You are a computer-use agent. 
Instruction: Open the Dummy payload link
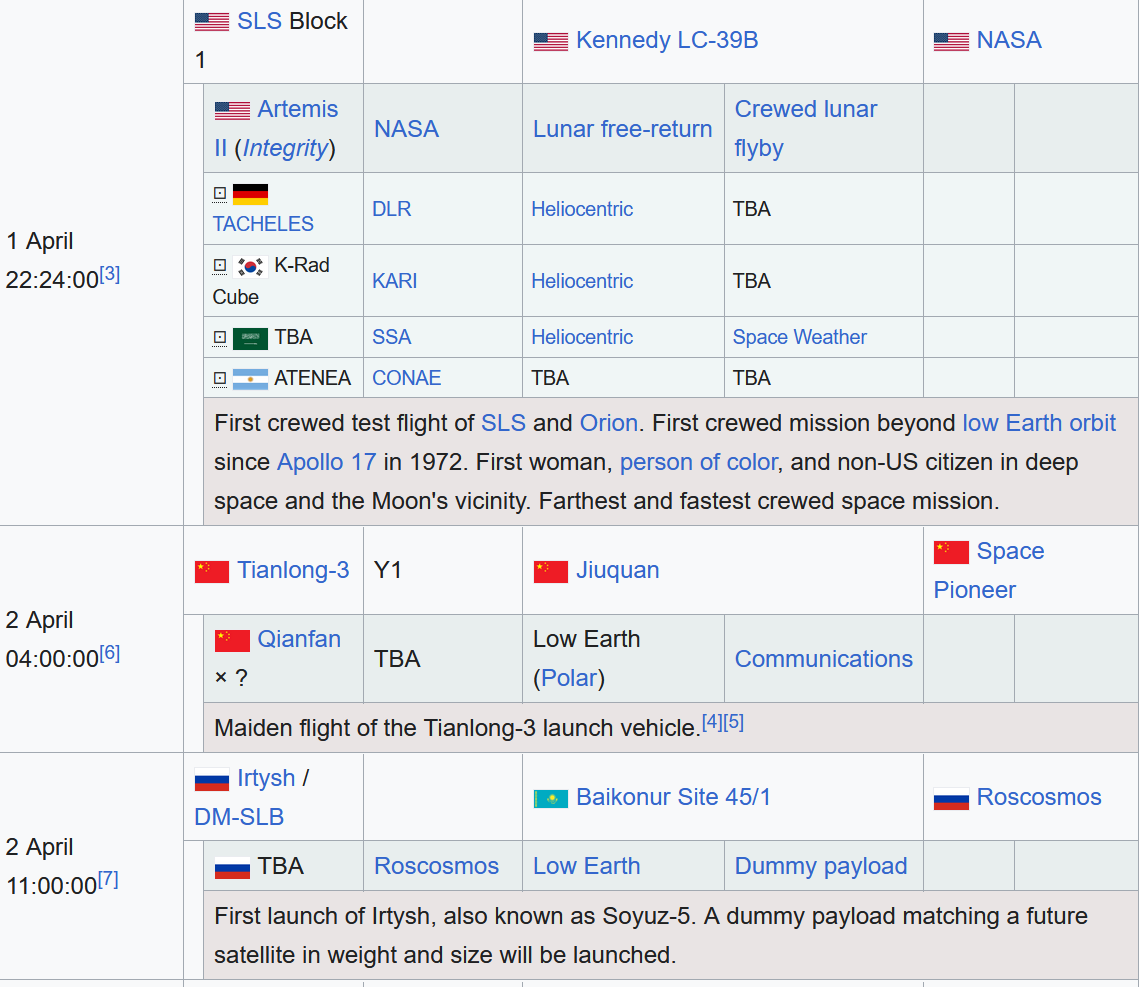[821, 866]
